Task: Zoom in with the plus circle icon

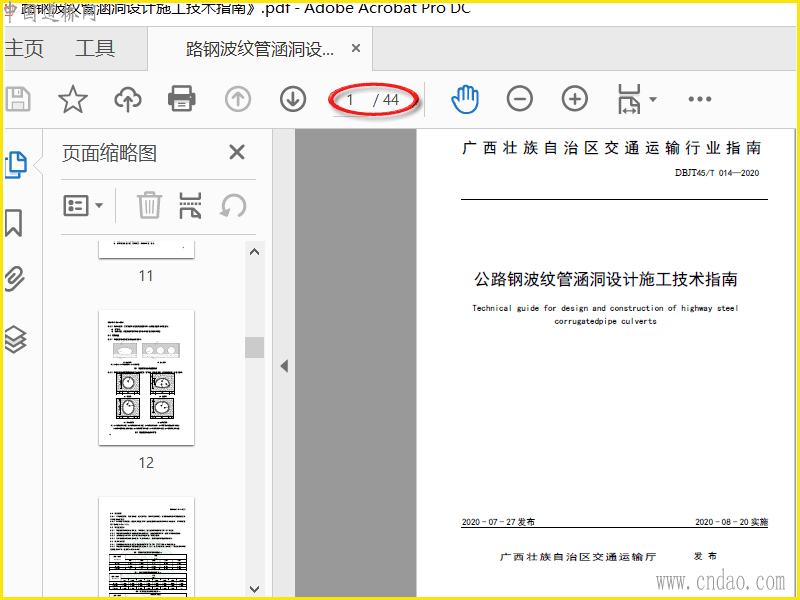Action: pos(574,99)
